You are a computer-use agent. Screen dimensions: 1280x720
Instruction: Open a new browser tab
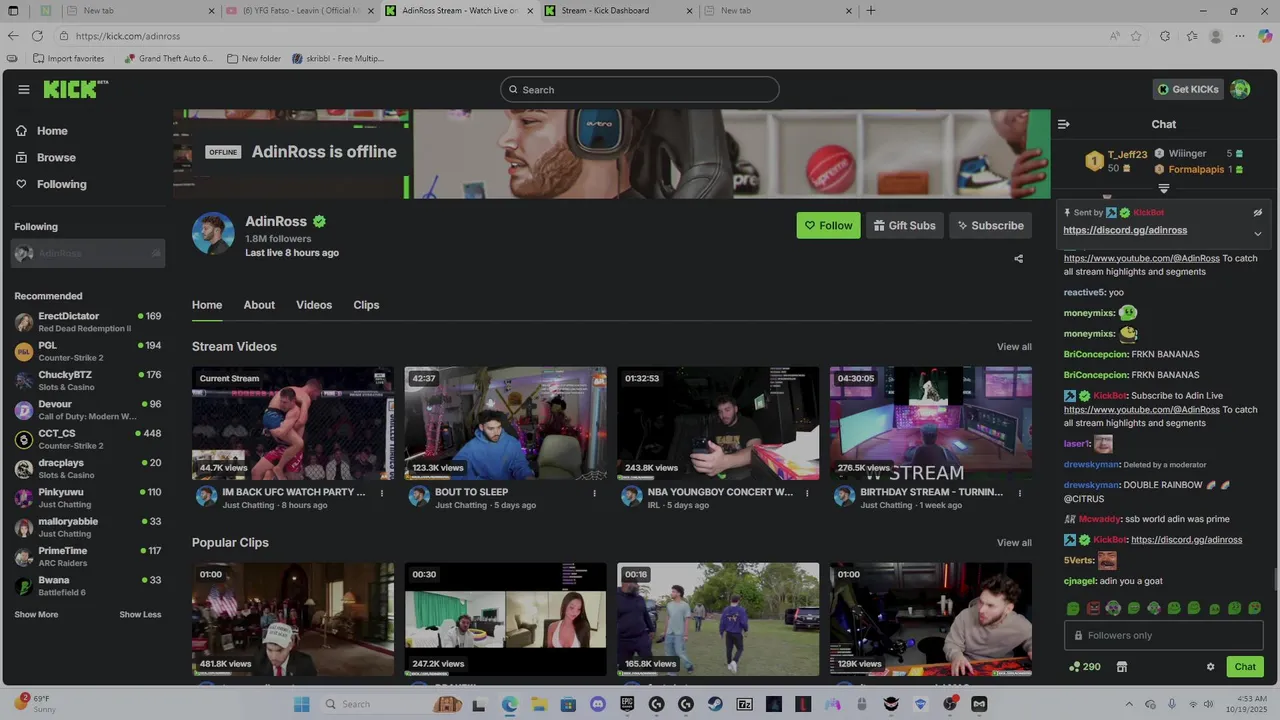(871, 11)
